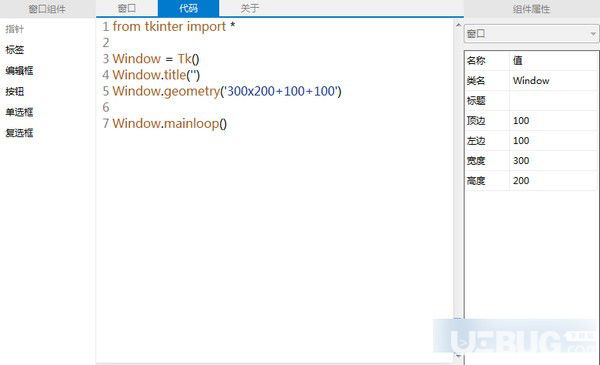The image size is (600, 365).
Task: Click the scroll up arrow of code editor
Action: [458, 25]
